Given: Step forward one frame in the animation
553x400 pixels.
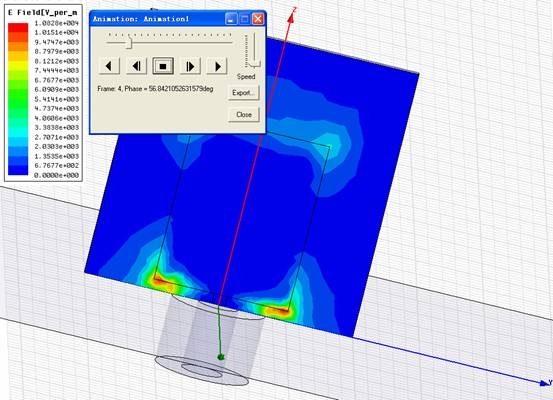Looking at the screenshot, I should (190, 66).
